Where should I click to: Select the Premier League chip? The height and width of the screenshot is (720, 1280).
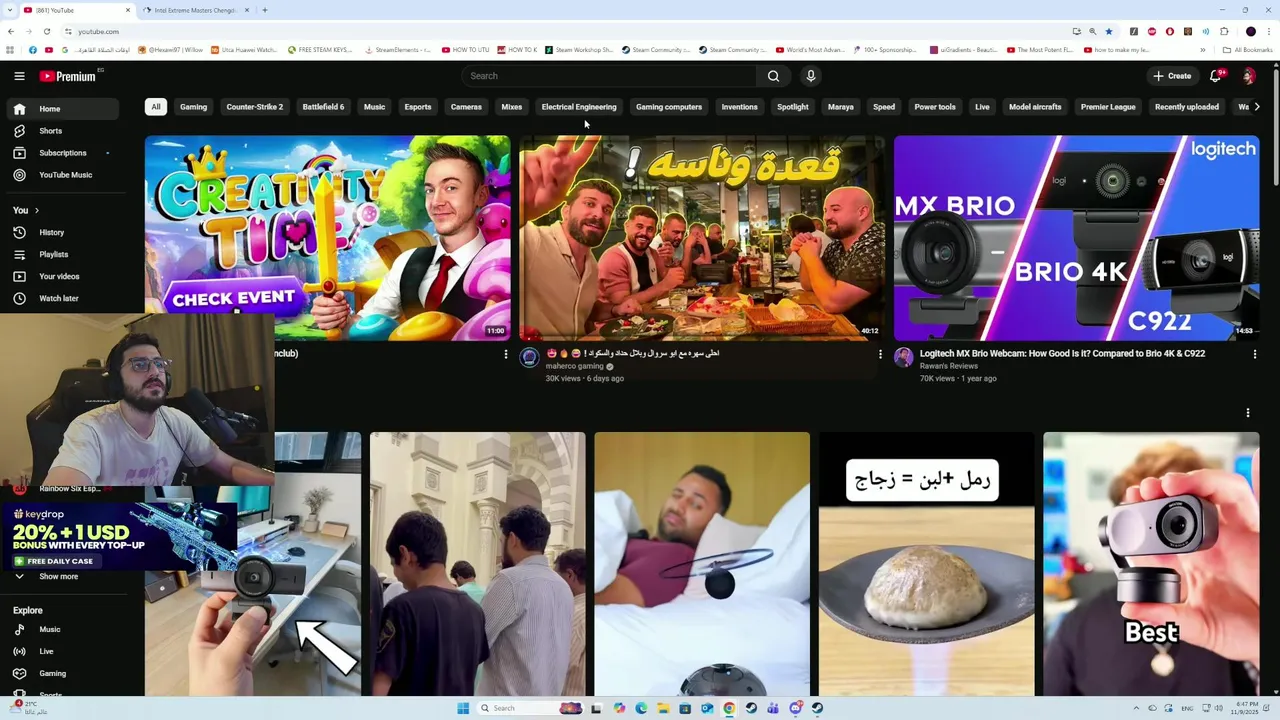pos(1108,107)
